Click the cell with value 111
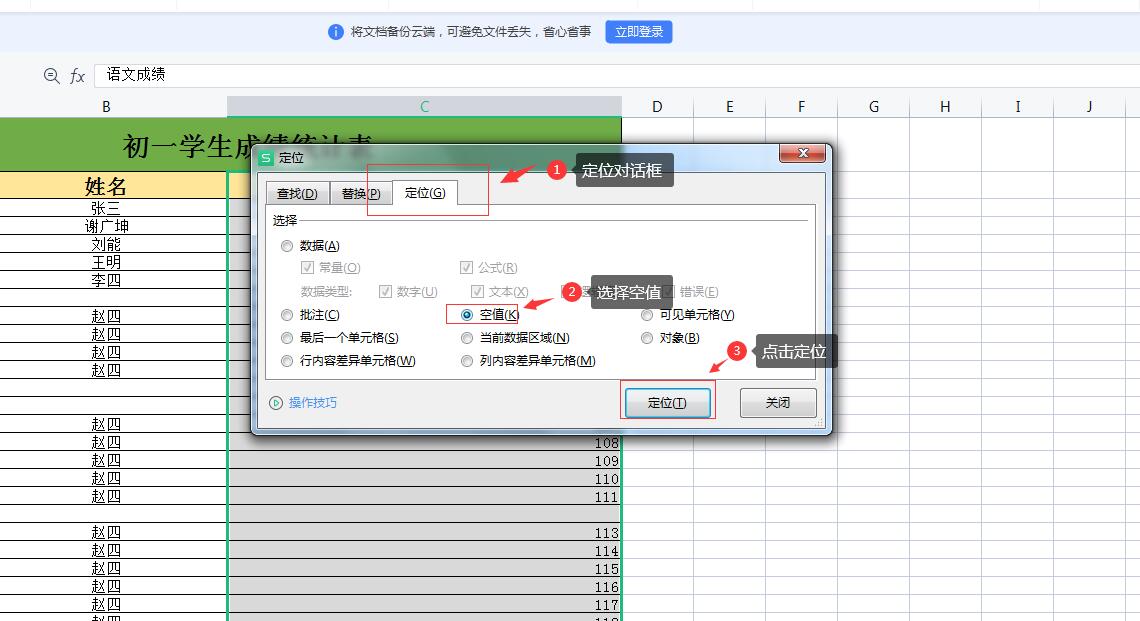1140x621 pixels. pos(425,497)
